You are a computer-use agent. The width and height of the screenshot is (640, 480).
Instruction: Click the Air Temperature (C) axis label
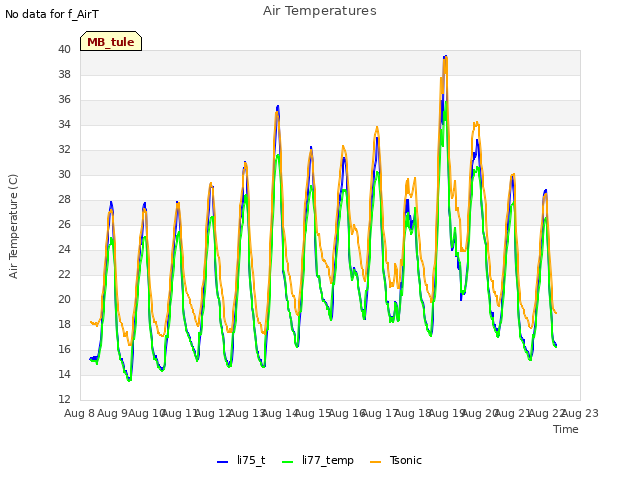click(x=13, y=227)
